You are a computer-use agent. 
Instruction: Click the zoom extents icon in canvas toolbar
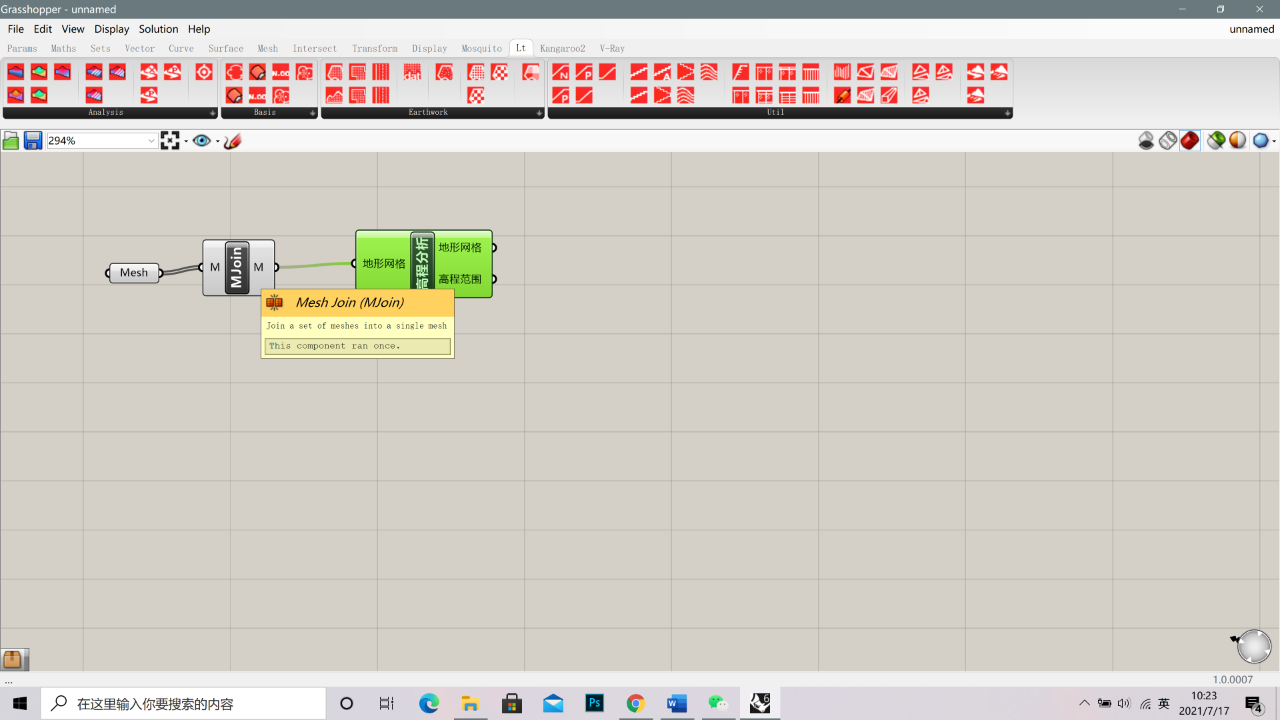(x=170, y=141)
